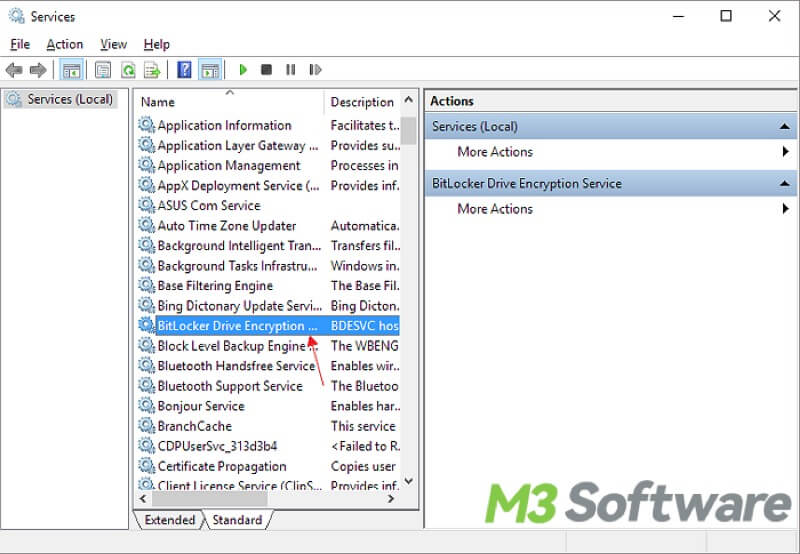Restart the service with restart icon
800x554 pixels.
pyautogui.click(x=315, y=69)
